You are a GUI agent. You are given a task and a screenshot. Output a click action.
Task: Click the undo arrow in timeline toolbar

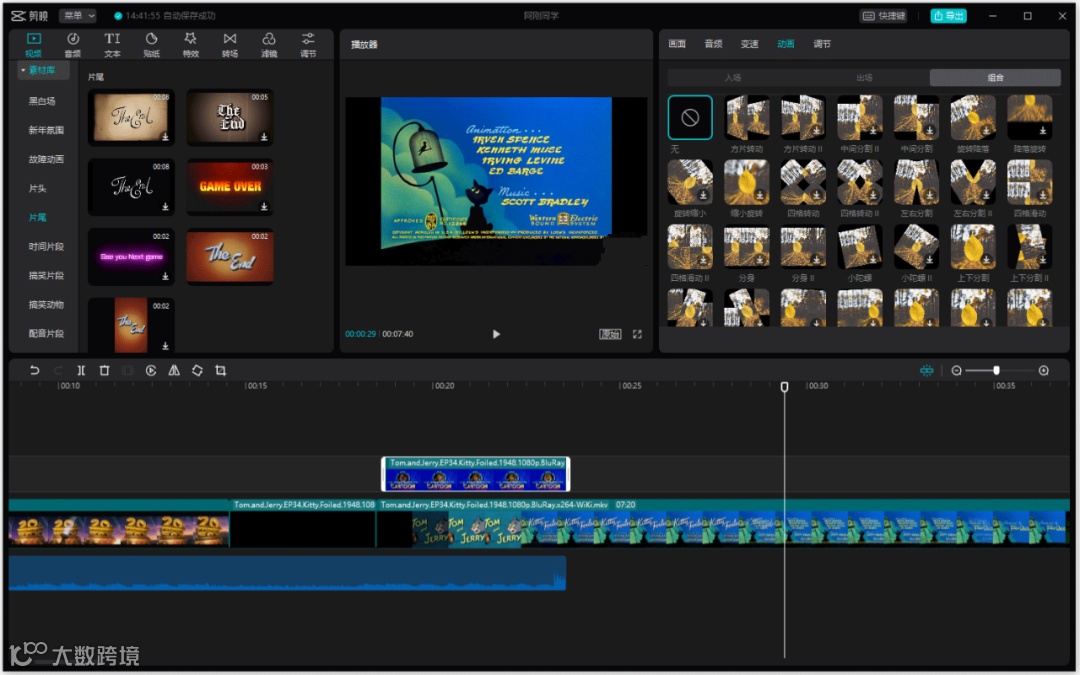point(34,371)
